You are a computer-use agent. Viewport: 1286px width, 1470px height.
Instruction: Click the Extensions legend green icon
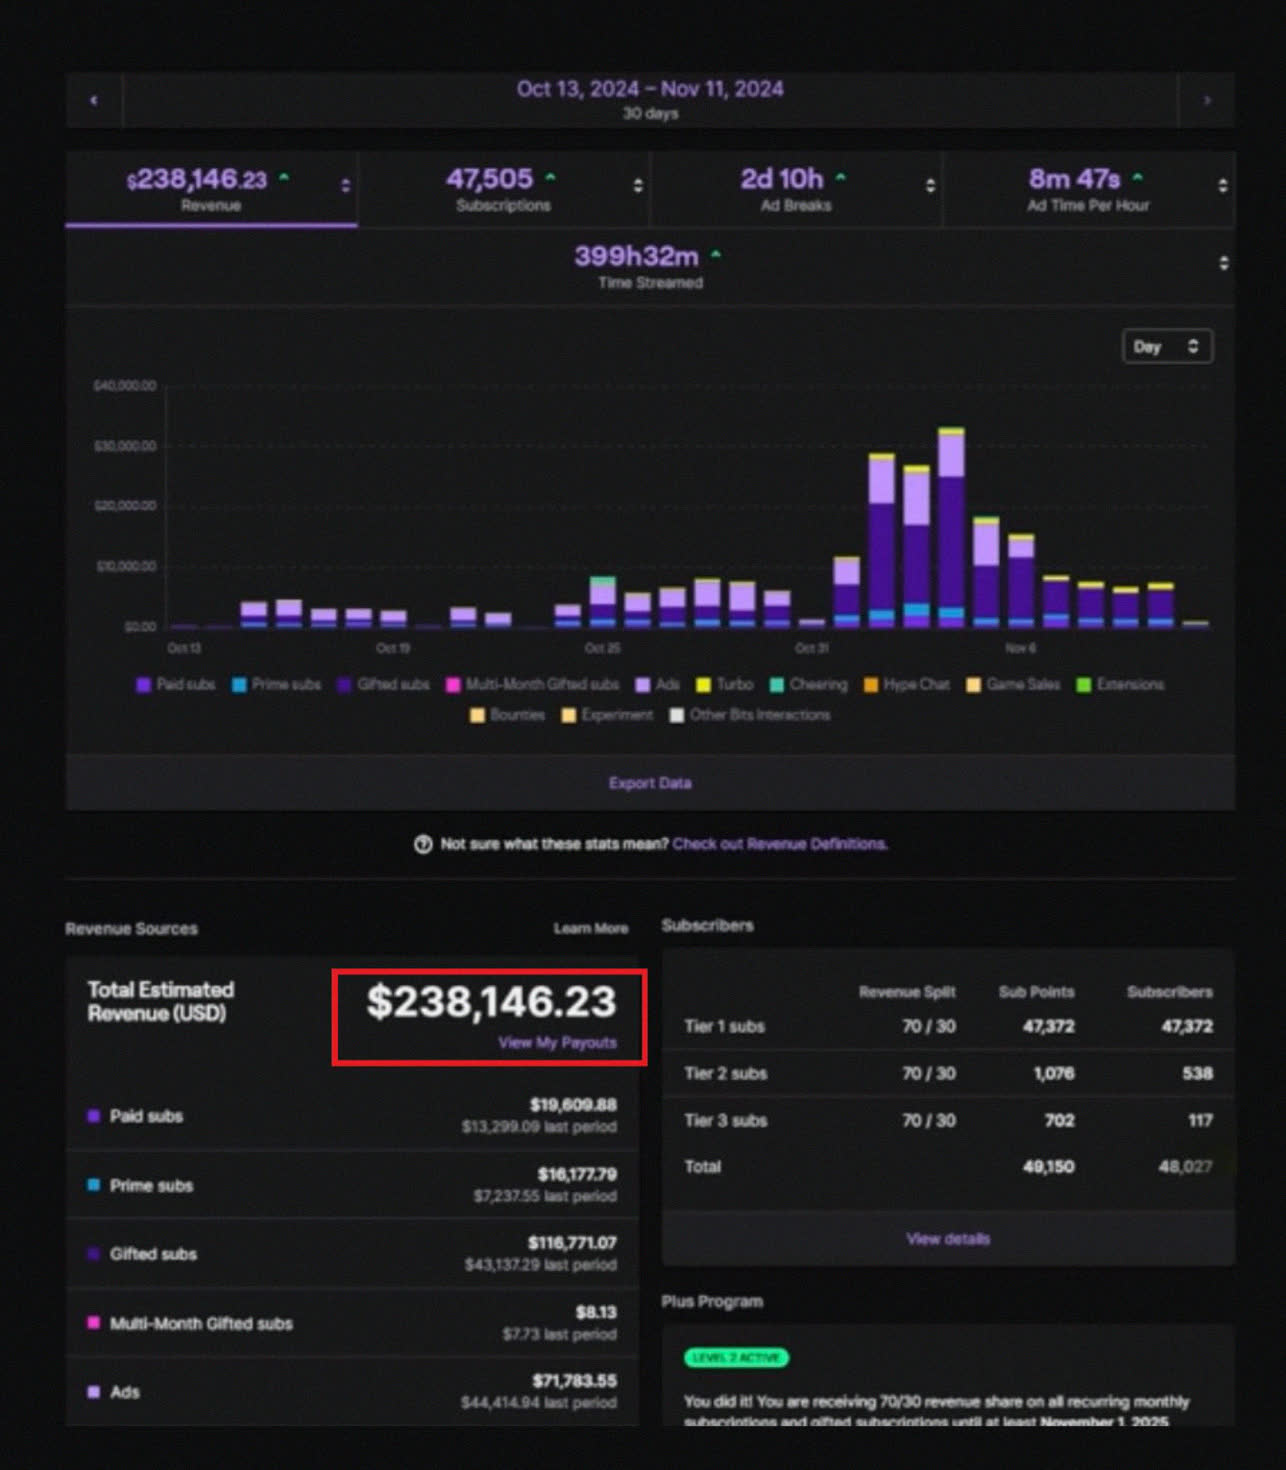pyautogui.click(x=1083, y=685)
